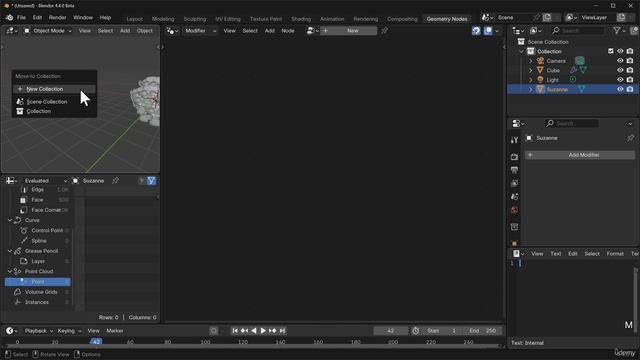Click the outliner search field
The image size is (640, 360).
[577, 31]
